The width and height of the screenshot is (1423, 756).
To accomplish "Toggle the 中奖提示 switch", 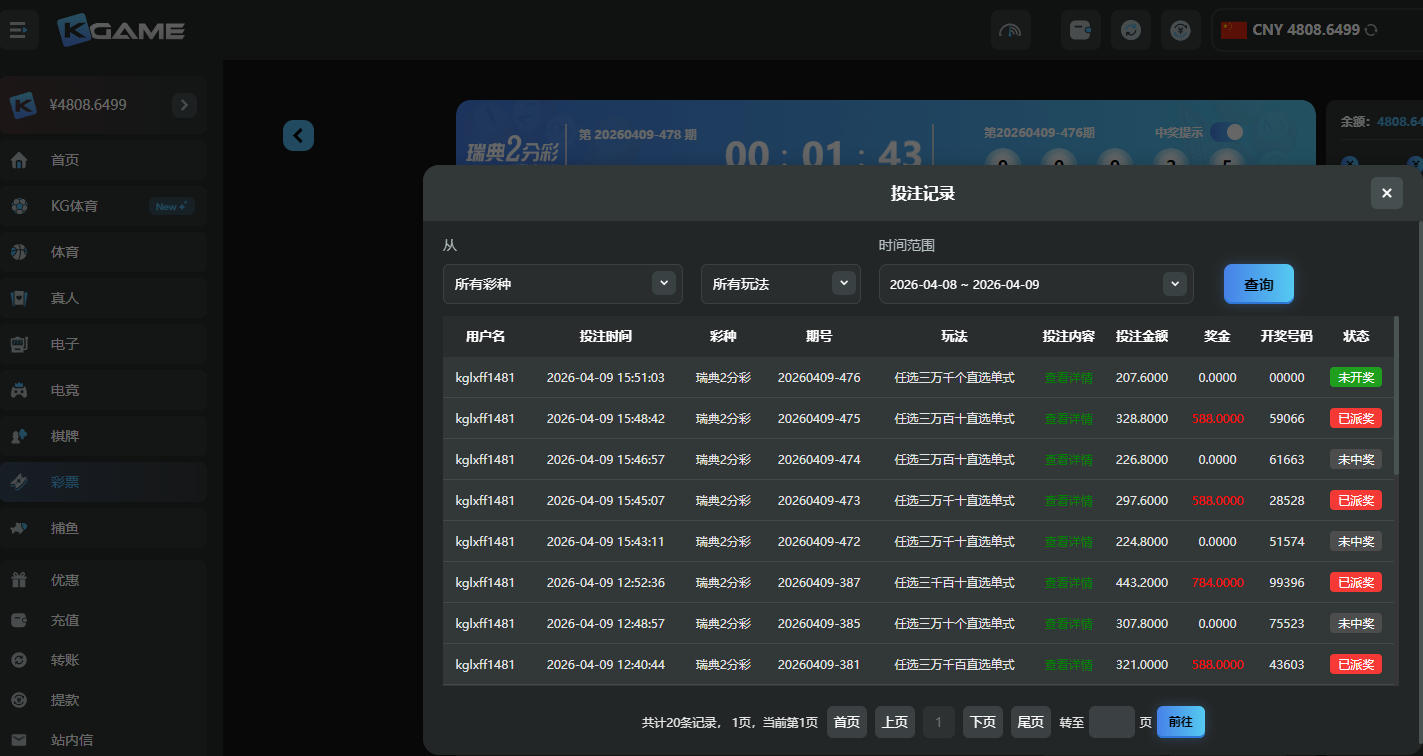I will pos(1226,132).
